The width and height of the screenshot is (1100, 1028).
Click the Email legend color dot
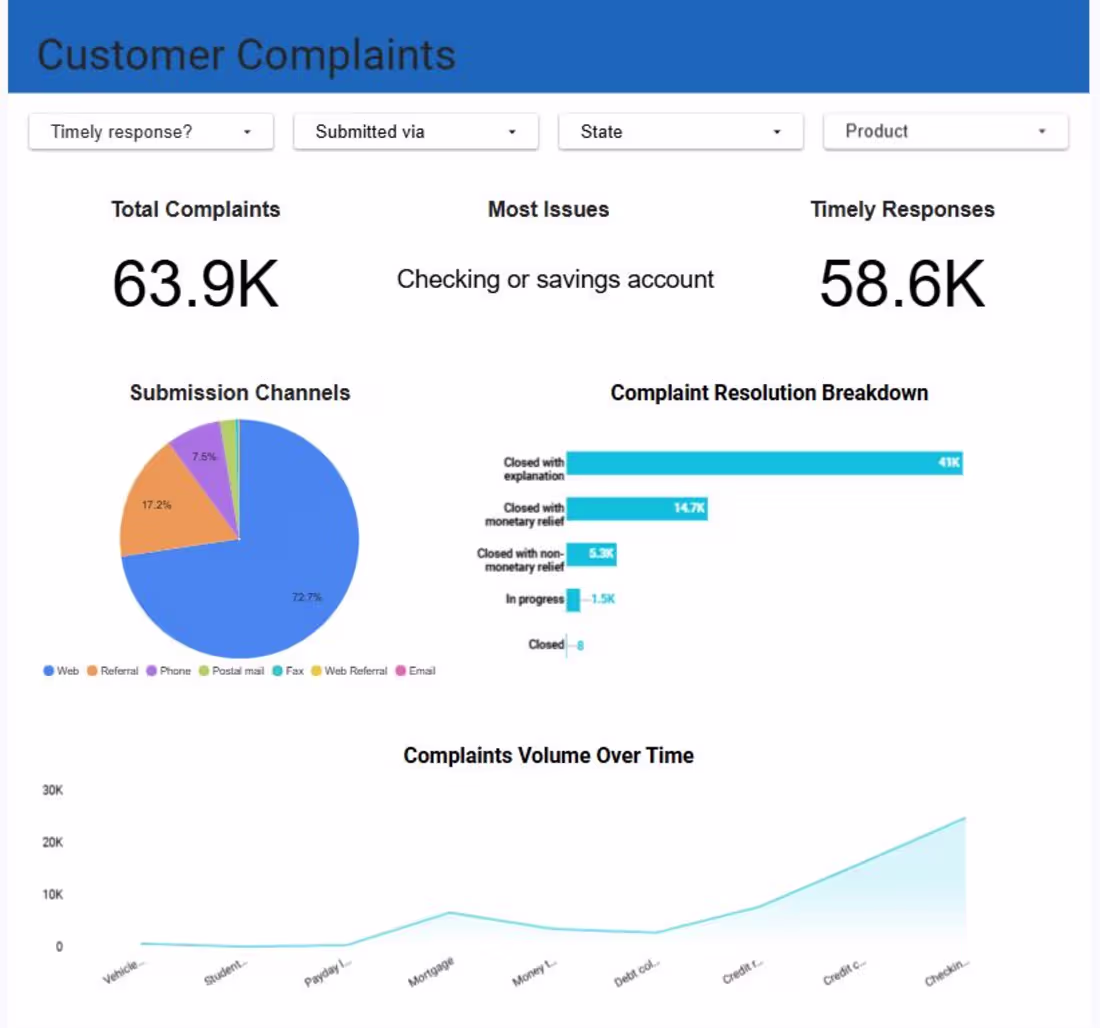[x=399, y=670]
